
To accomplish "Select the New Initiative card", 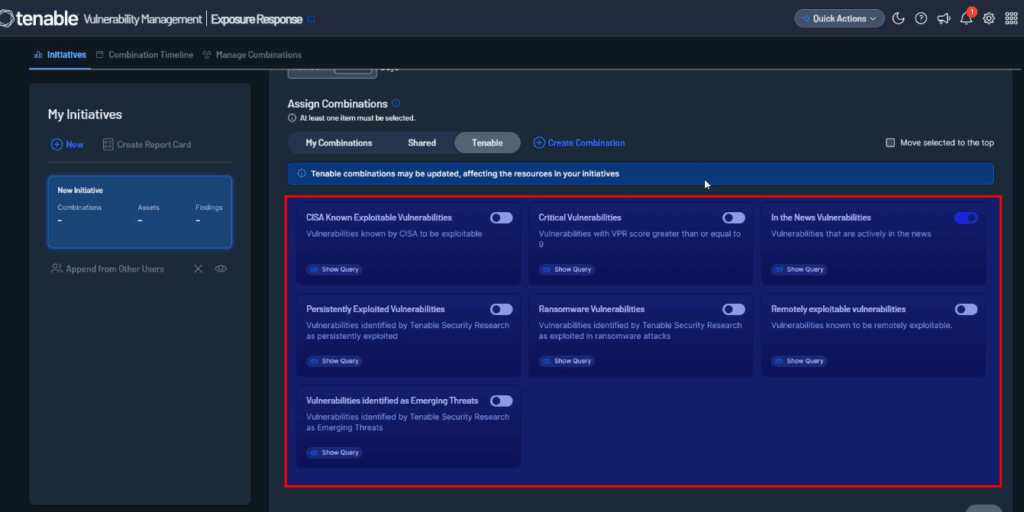I will pos(140,212).
